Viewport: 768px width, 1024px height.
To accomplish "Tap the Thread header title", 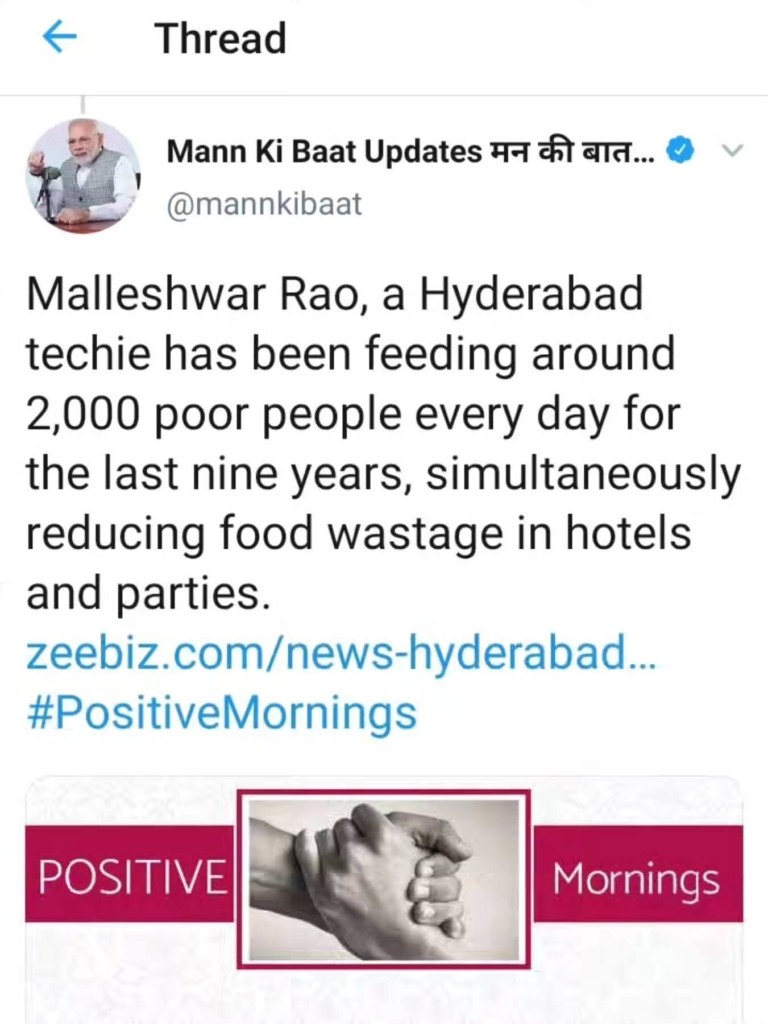I will pos(220,38).
